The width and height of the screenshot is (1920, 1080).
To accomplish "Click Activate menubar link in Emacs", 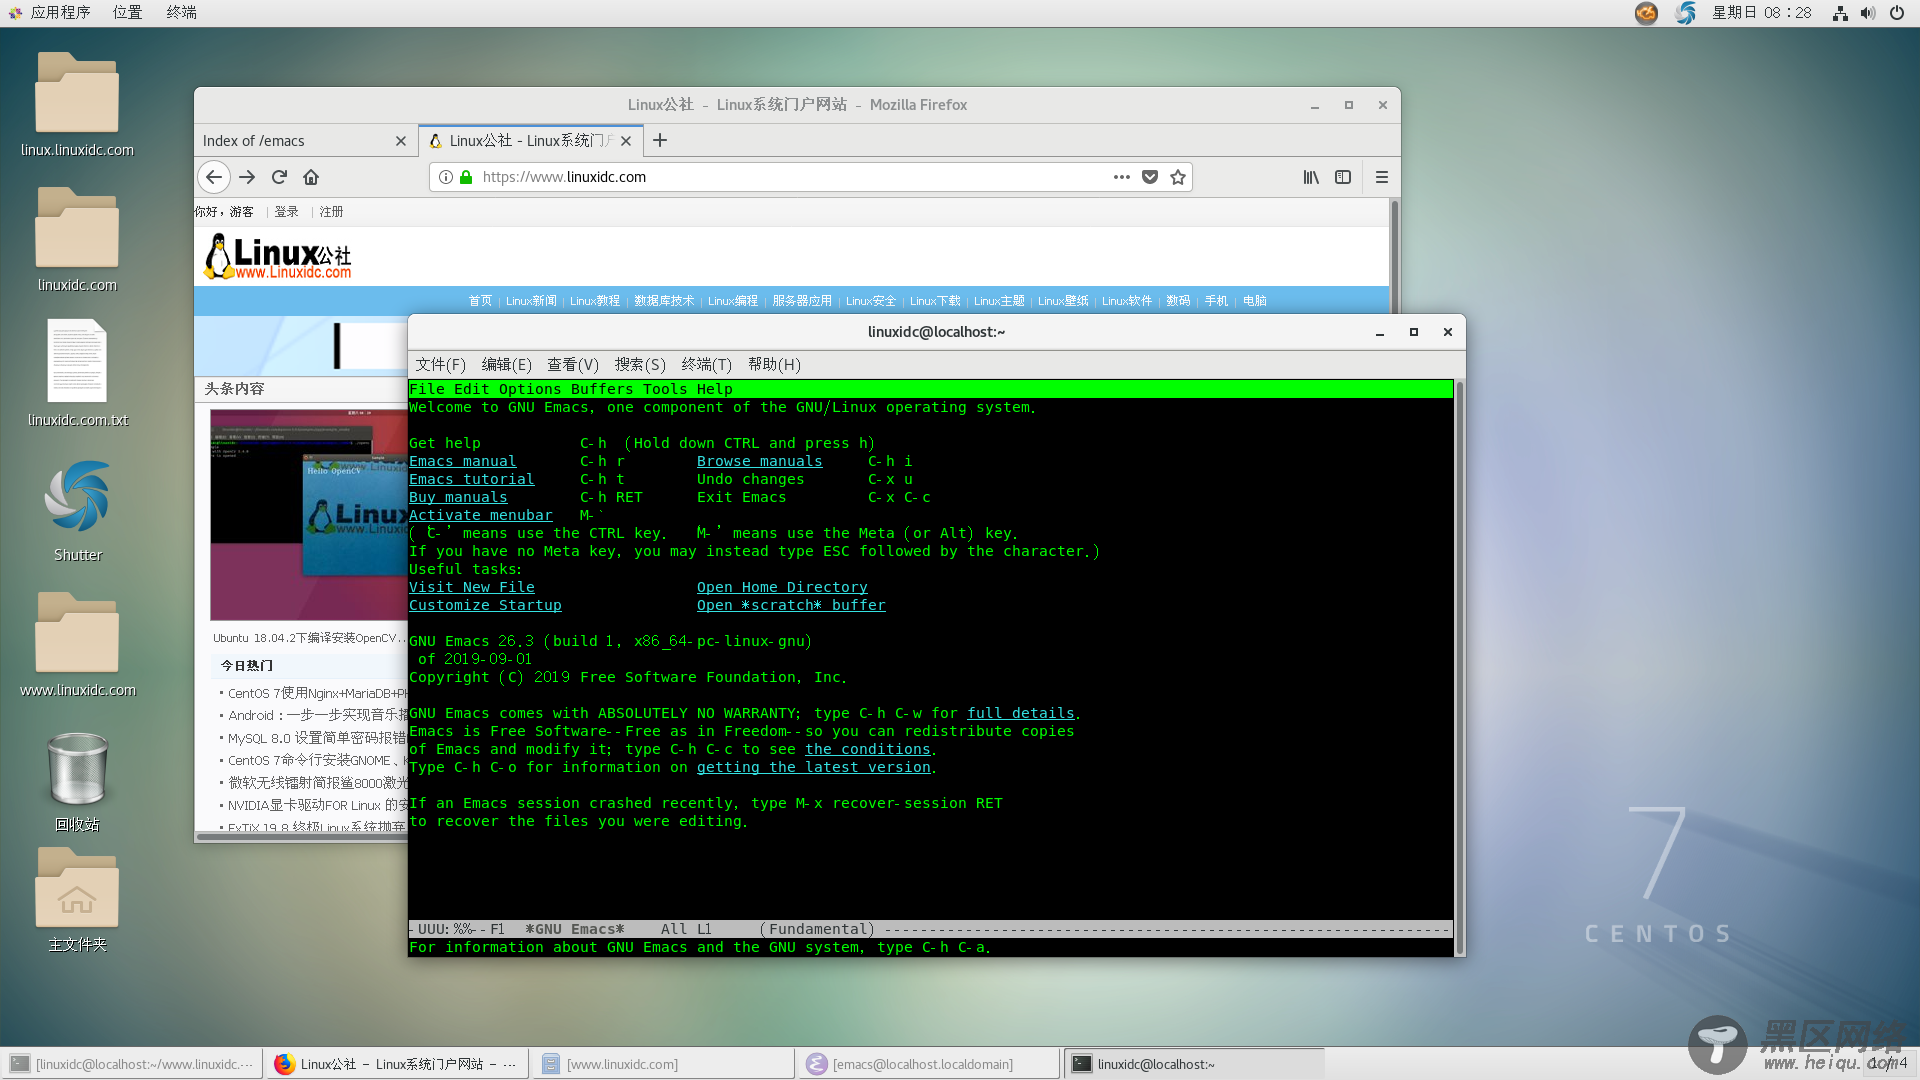I will pos(480,515).
